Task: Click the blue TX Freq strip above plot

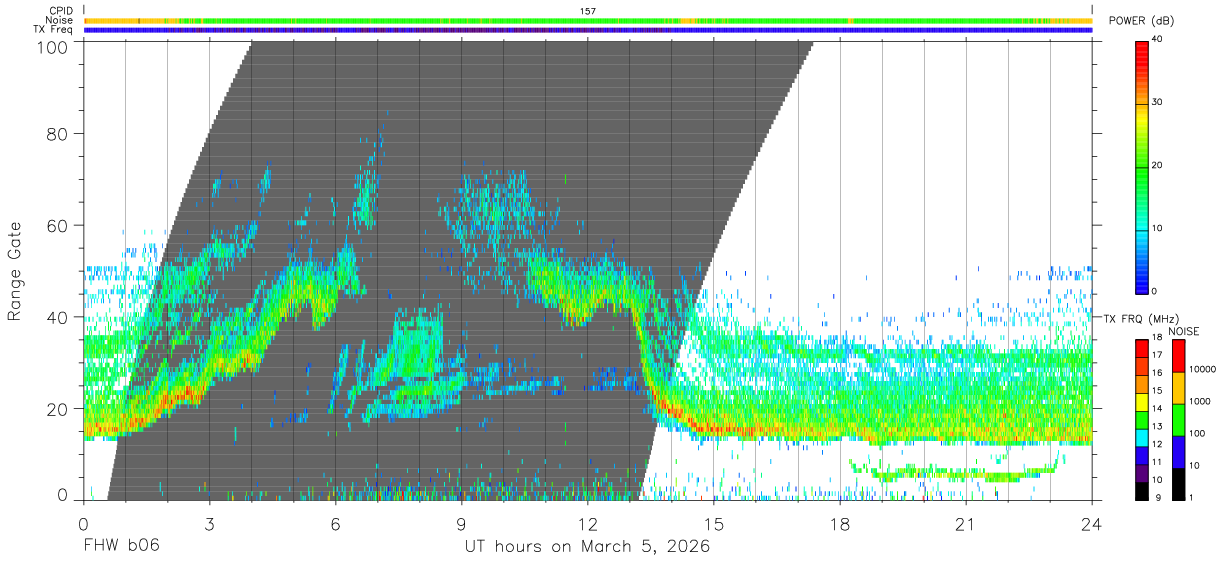Action: point(587,30)
